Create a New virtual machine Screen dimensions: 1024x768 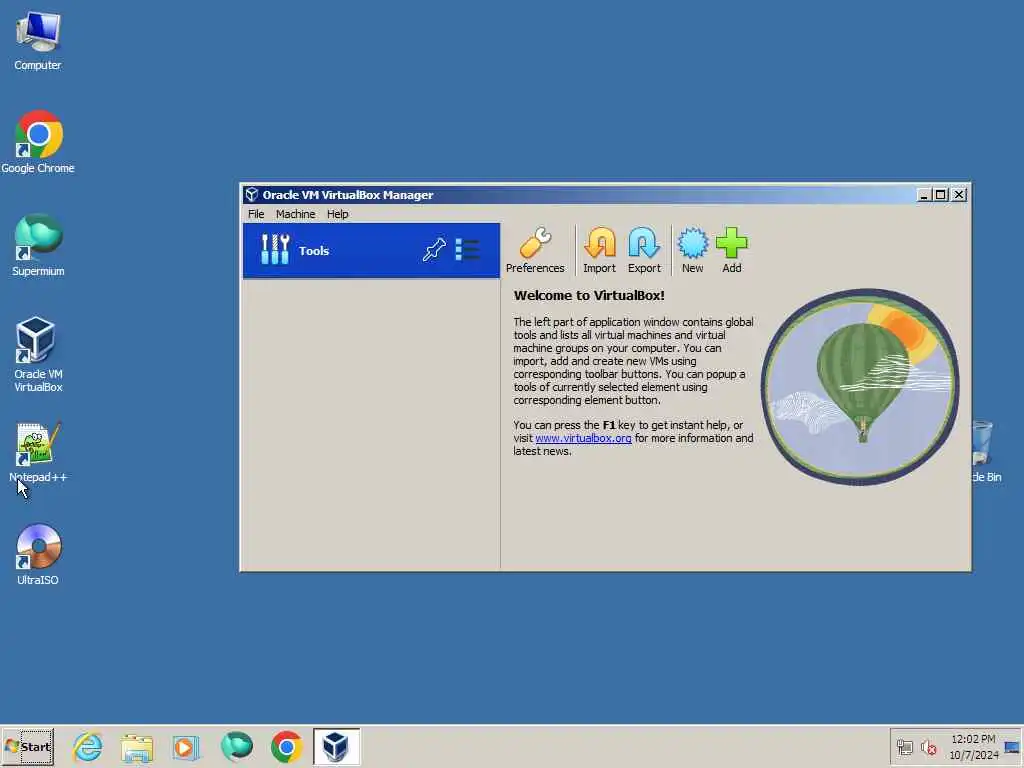pyautogui.click(x=692, y=251)
